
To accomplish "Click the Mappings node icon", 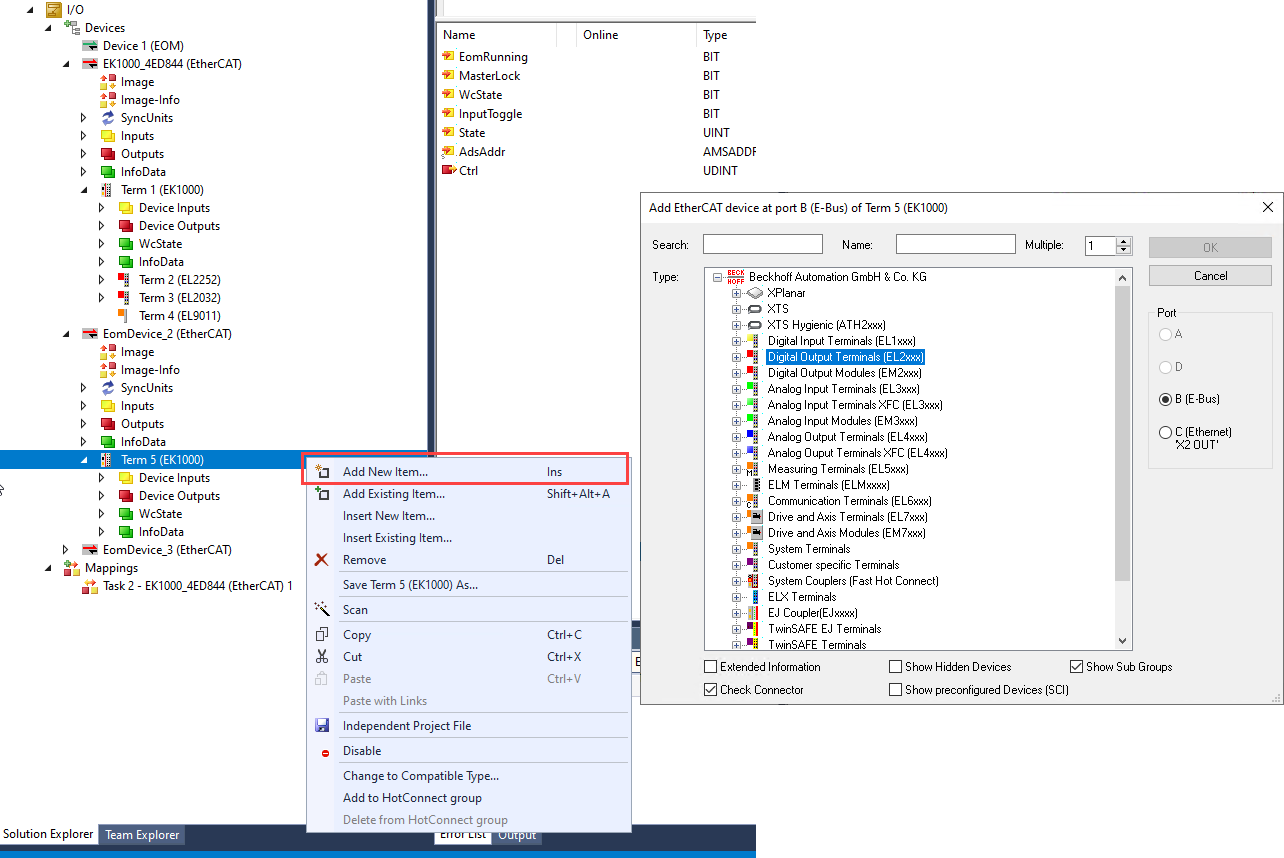I will (x=72, y=568).
